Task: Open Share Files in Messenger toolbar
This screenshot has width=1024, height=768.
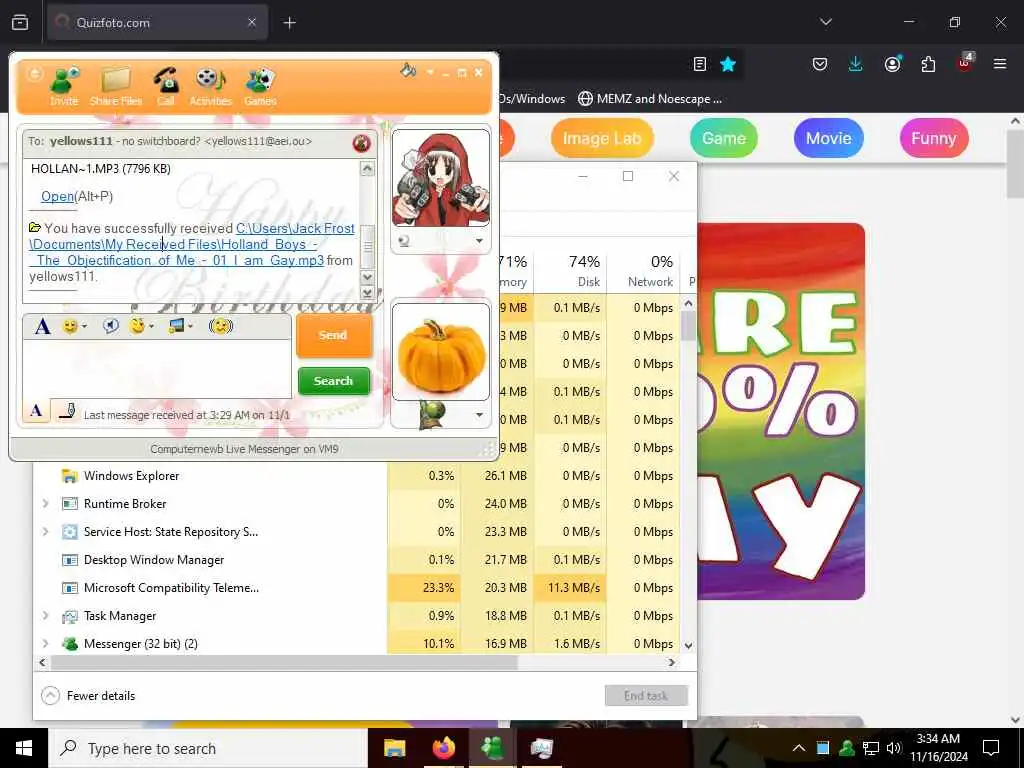Action: (116, 86)
